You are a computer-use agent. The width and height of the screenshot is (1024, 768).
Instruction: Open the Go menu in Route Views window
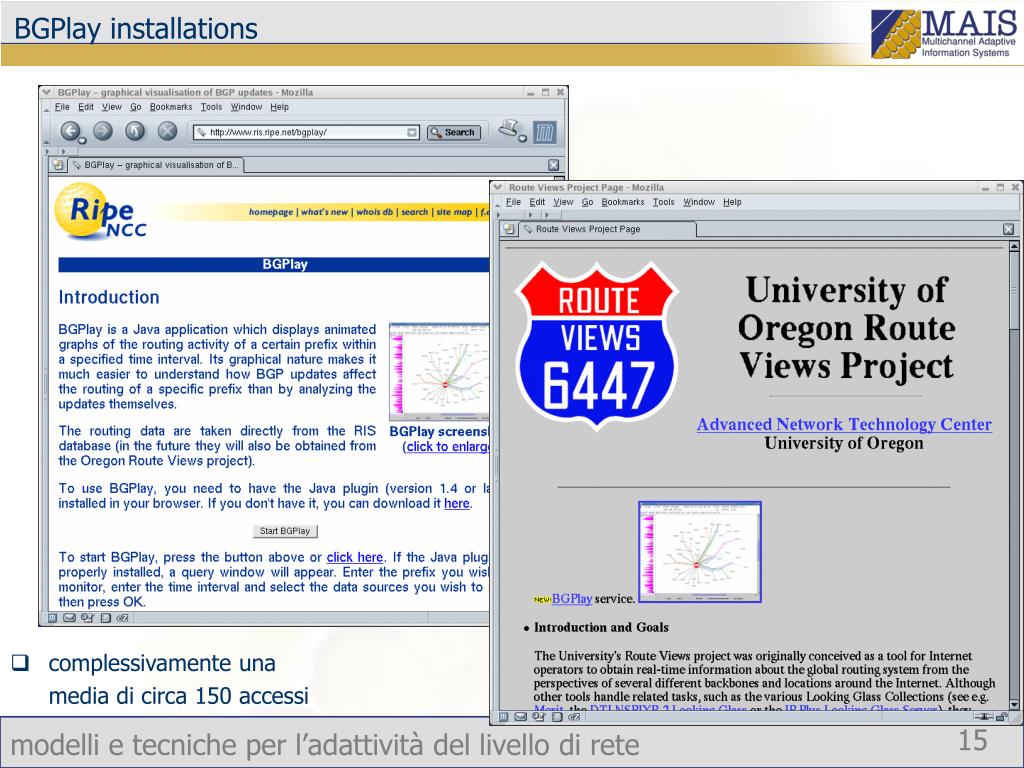click(x=588, y=202)
